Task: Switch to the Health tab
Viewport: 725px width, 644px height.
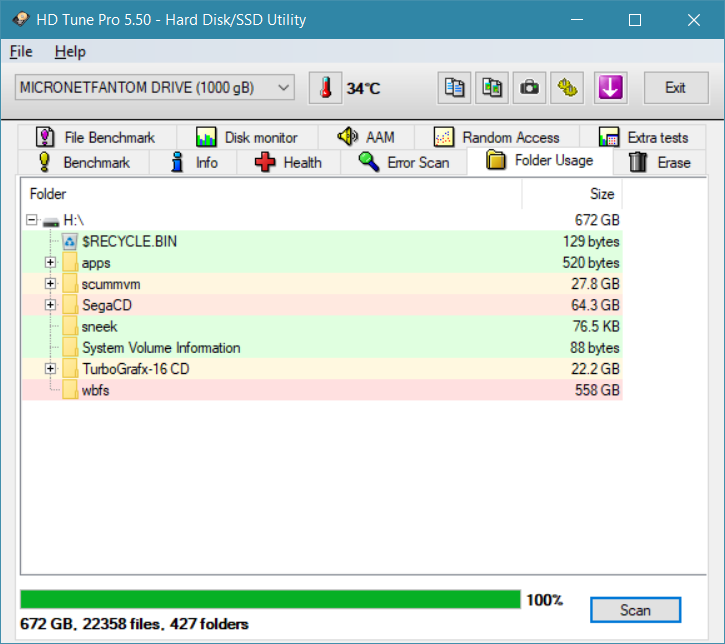Action: tap(289, 162)
